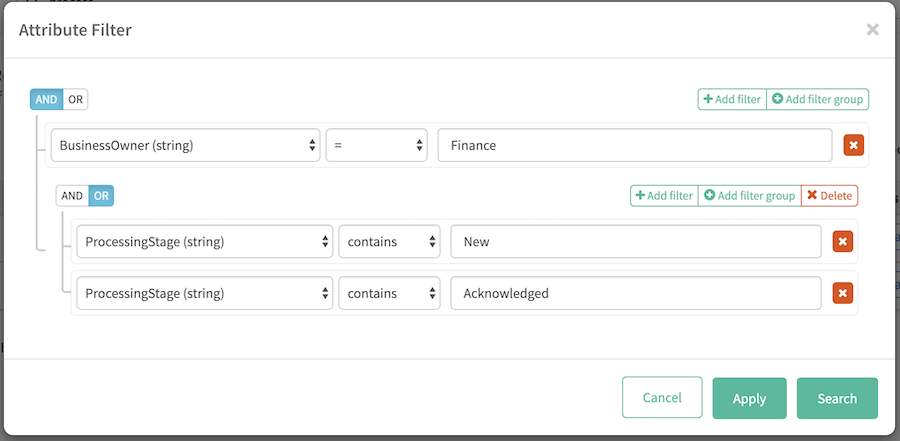The width and height of the screenshot is (900, 441).
Task: Click top-level Add filter group button
Action: (818, 99)
